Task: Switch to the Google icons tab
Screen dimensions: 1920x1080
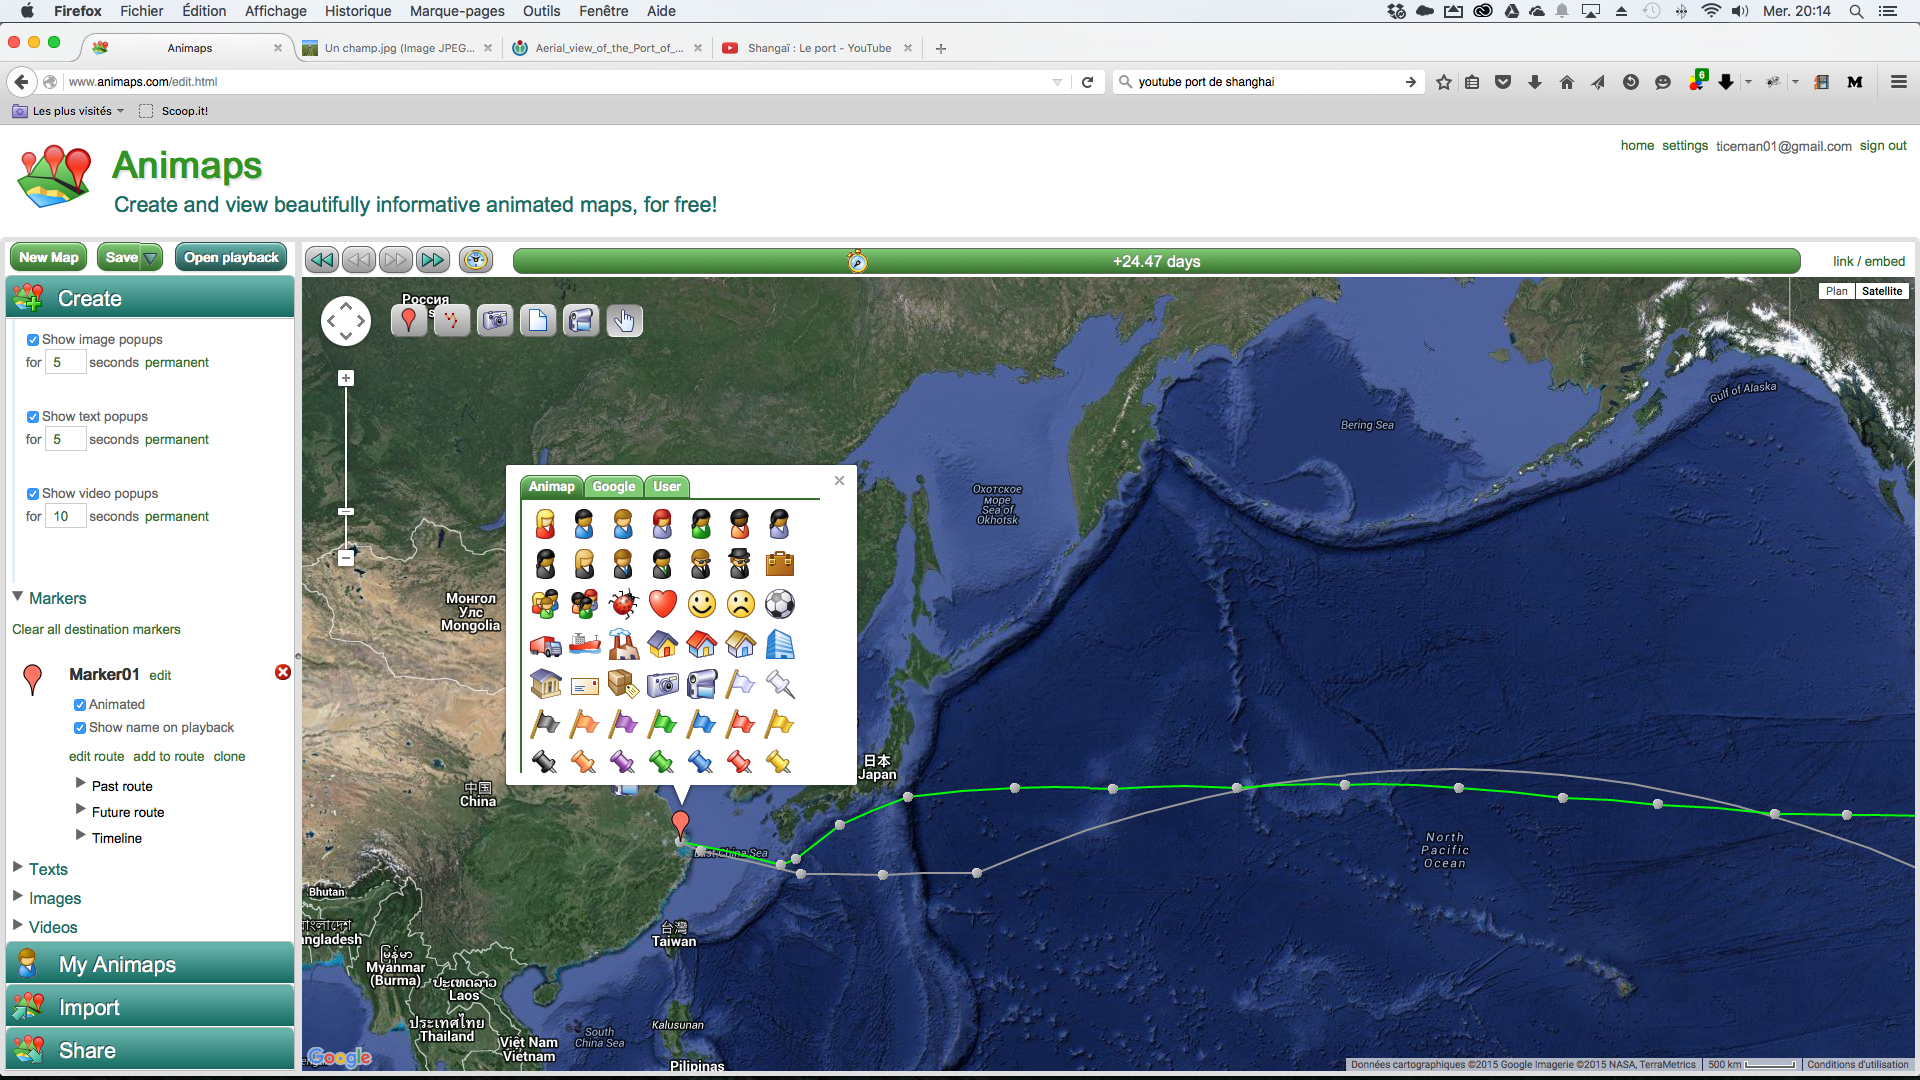Action: (x=614, y=487)
